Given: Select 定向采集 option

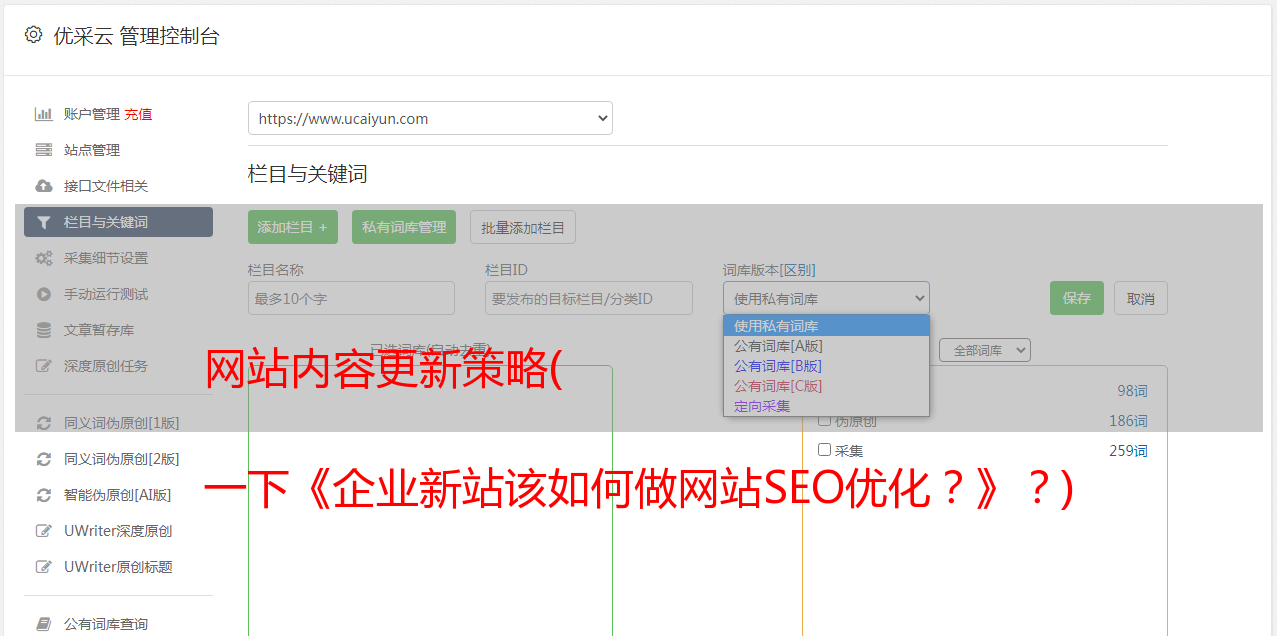Looking at the screenshot, I should [826, 406].
